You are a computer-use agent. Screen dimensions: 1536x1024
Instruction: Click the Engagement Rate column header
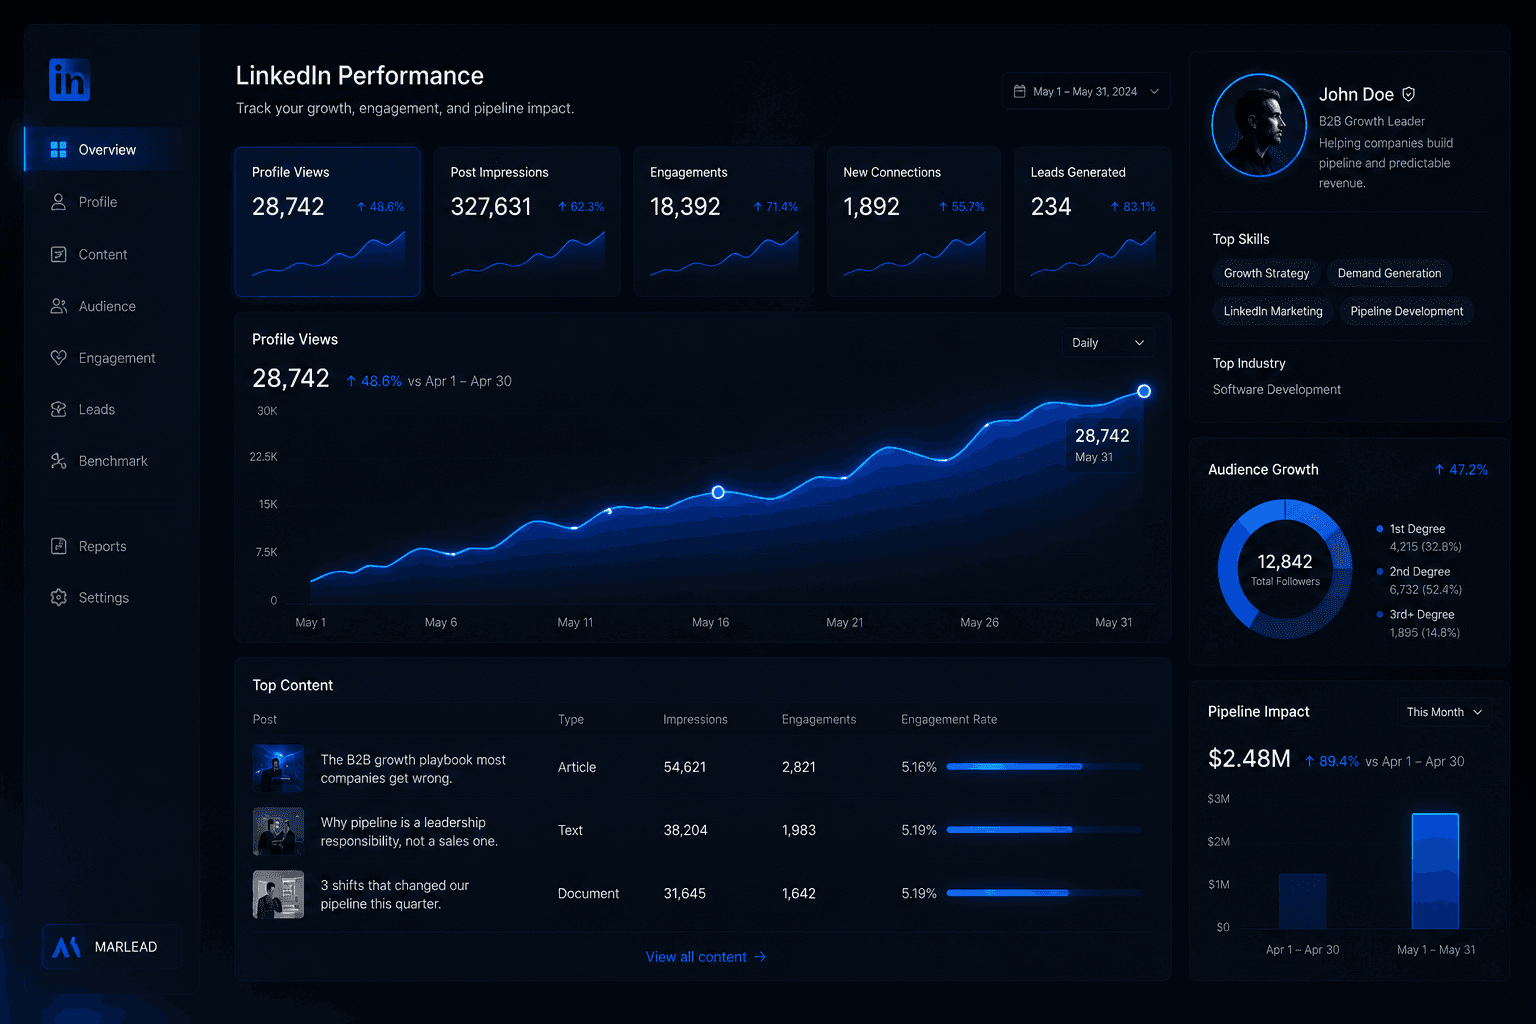[x=949, y=719]
